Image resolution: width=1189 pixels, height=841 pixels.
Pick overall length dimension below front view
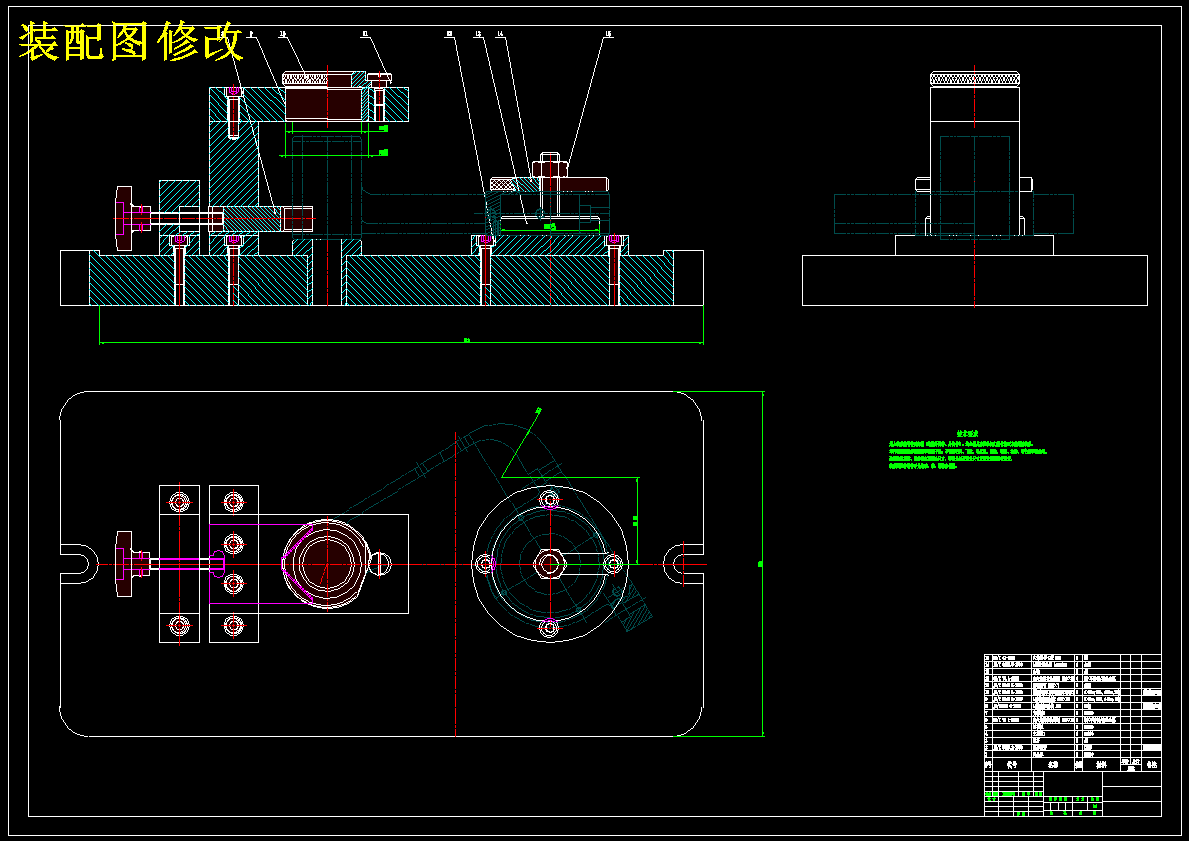401,341
